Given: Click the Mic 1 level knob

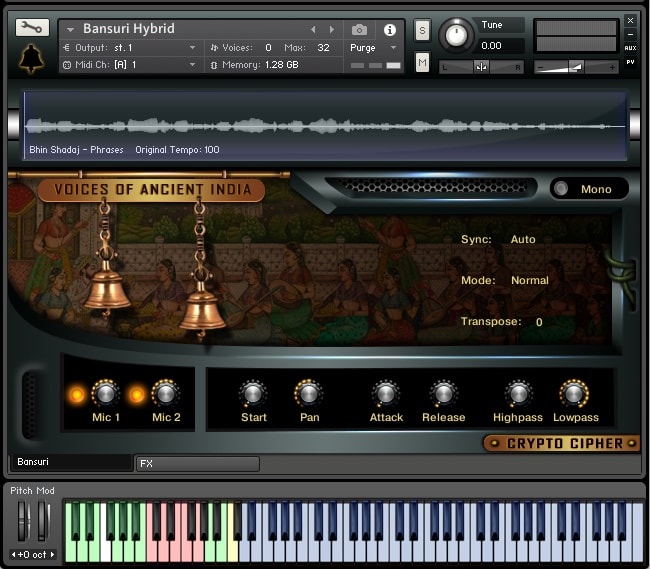Looking at the screenshot, I should click(x=105, y=393).
